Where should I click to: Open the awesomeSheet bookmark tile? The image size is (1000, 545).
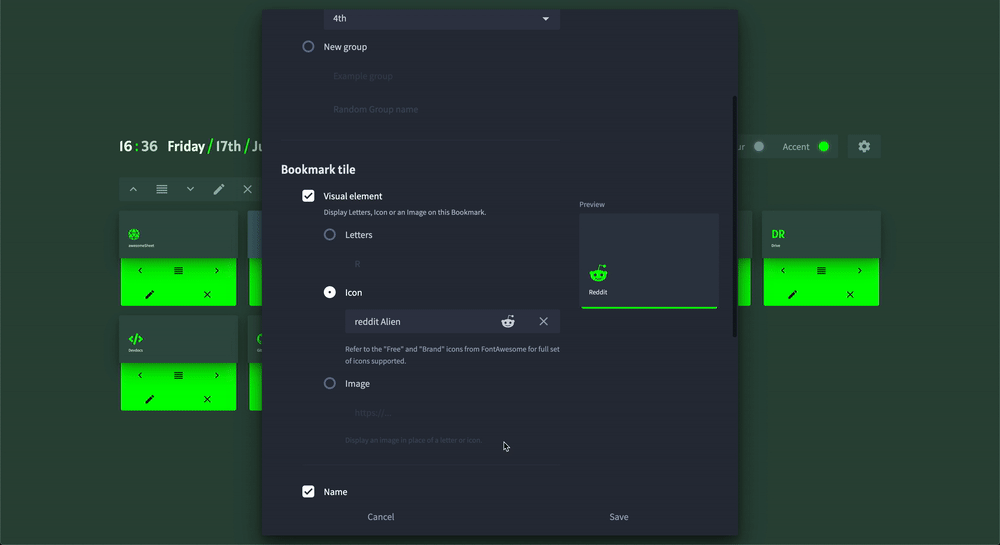[179, 235]
